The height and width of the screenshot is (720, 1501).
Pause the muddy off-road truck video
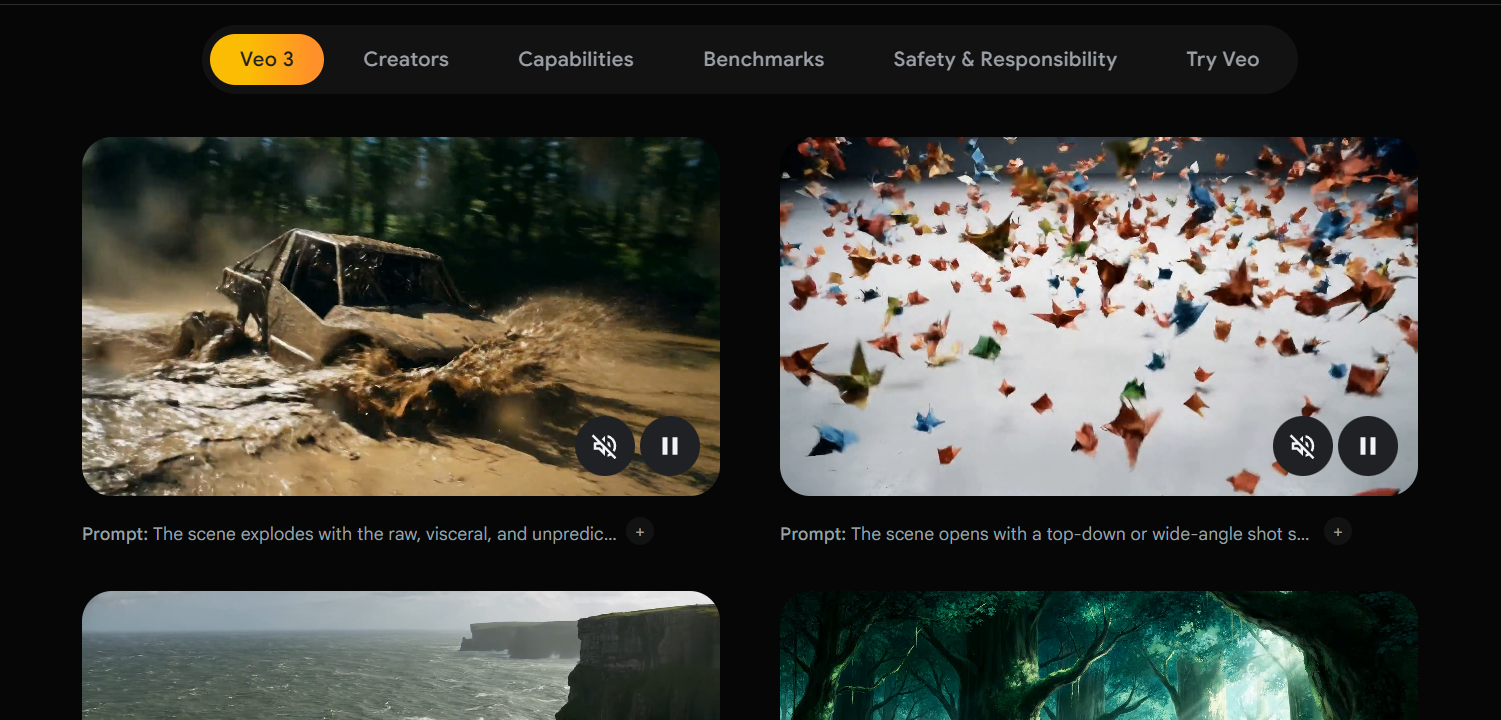(x=670, y=446)
